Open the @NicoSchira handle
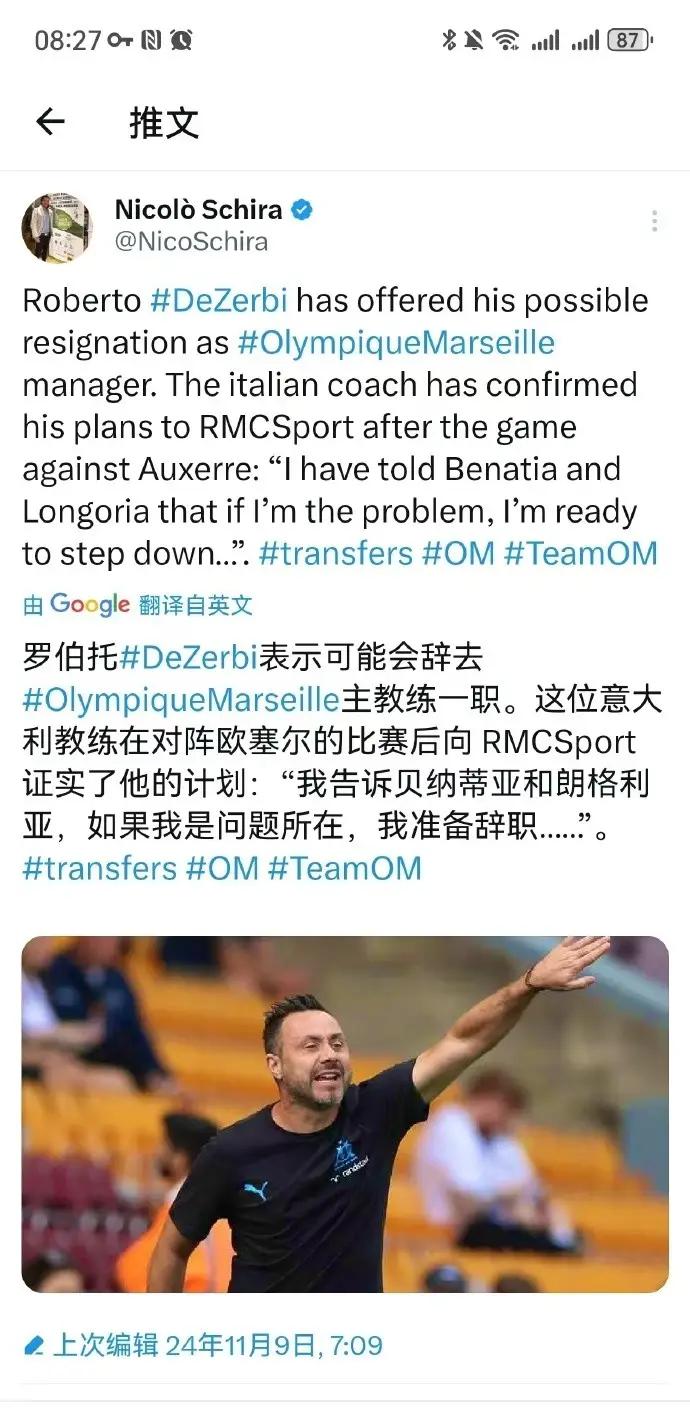 point(191,242)
